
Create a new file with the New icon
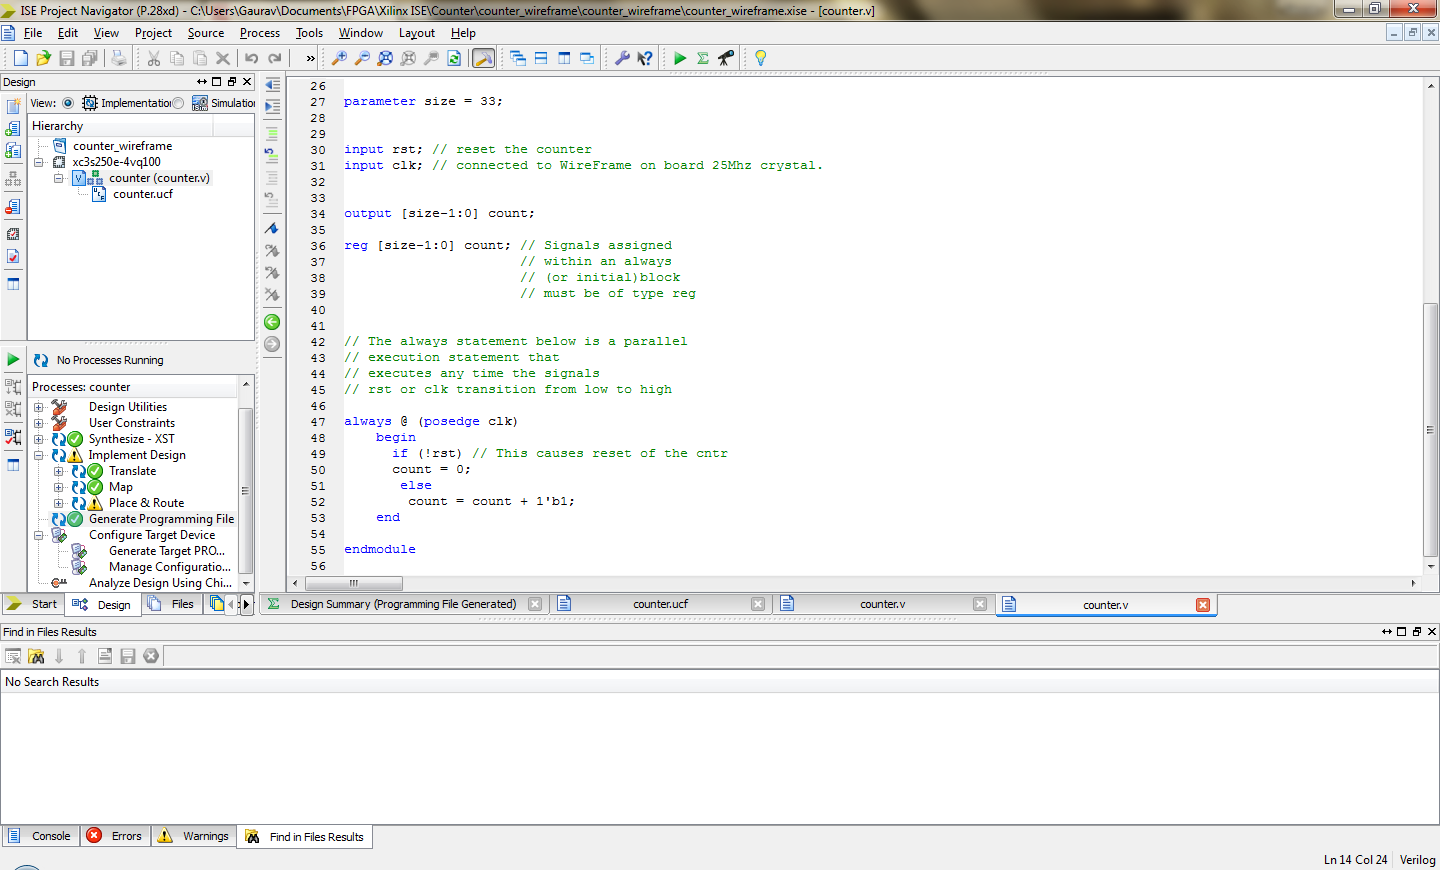[18, 57]
